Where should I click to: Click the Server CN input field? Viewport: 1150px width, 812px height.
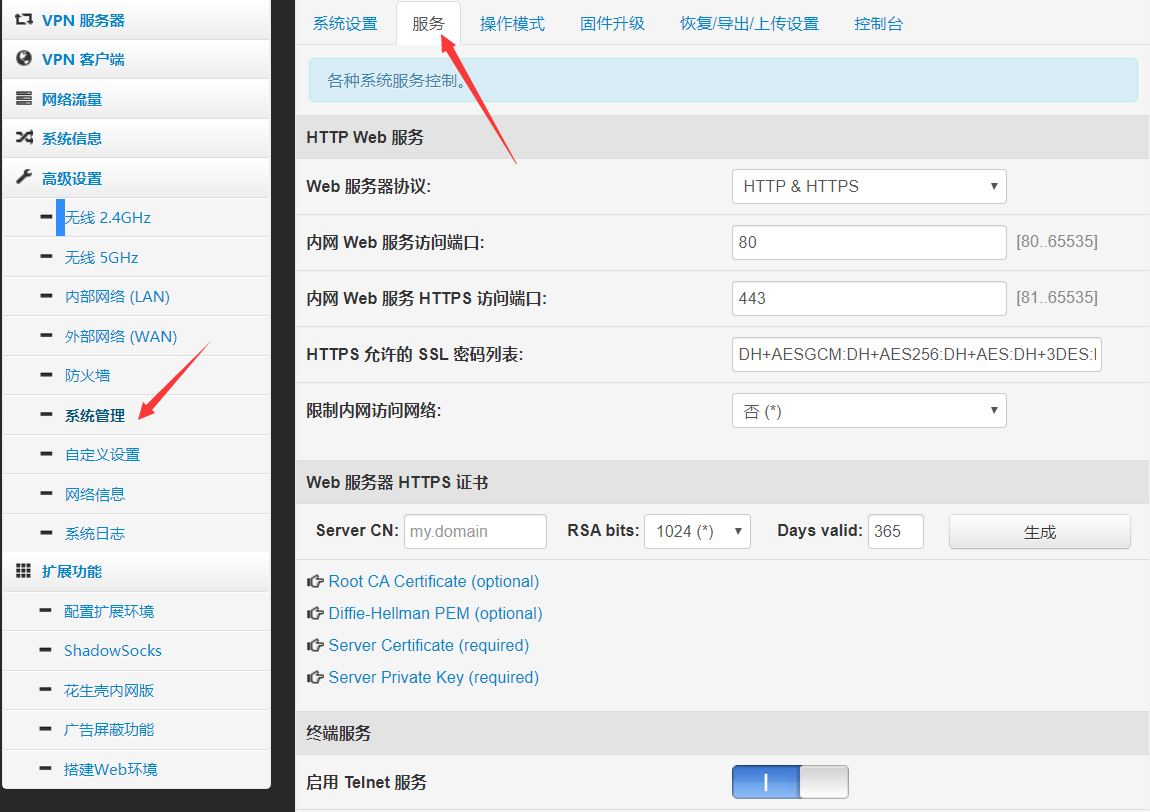475,532
